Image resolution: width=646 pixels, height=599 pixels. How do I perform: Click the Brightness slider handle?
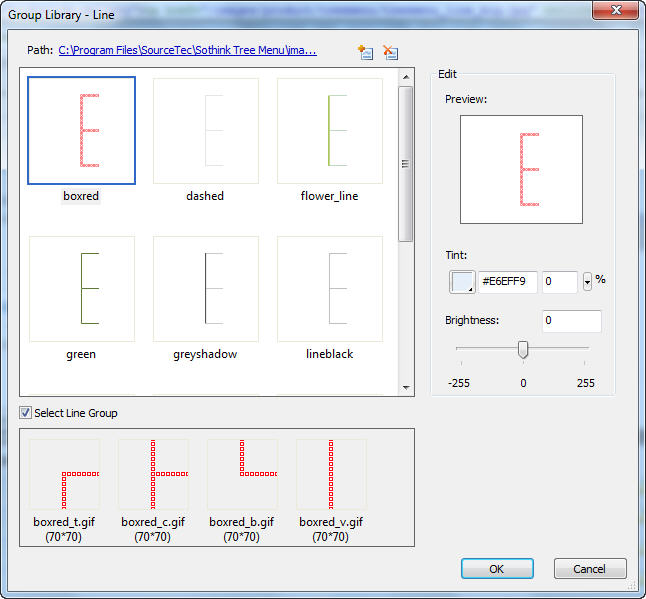[x=522, y=349]
